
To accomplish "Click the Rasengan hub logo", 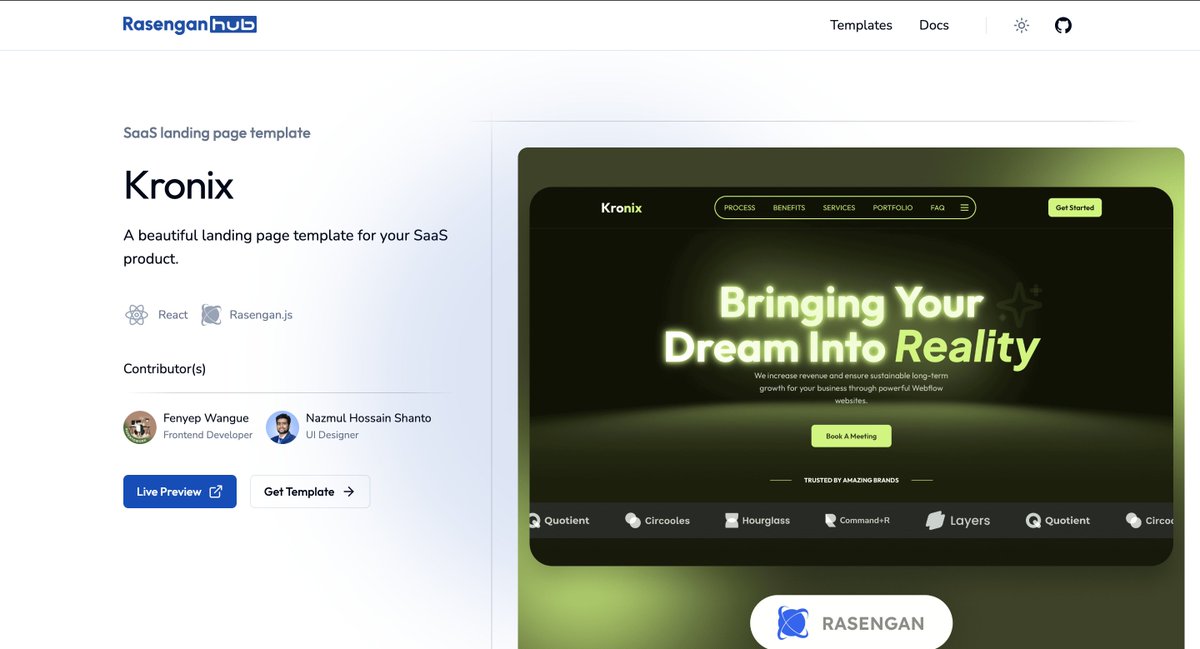I will [x=189, y=23].
